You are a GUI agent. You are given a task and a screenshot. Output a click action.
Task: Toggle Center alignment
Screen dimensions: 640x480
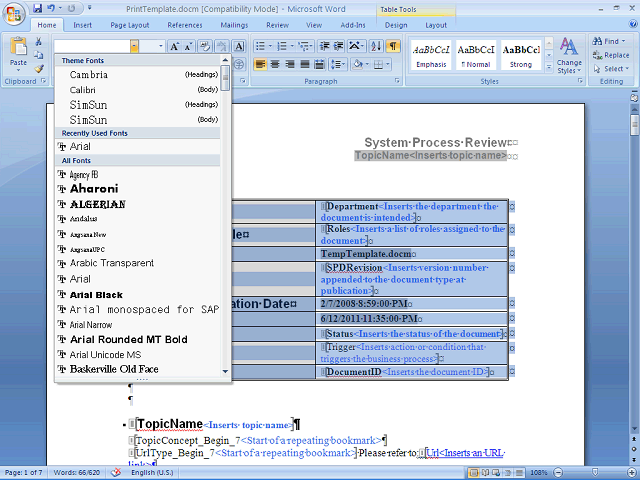point(275,64)
